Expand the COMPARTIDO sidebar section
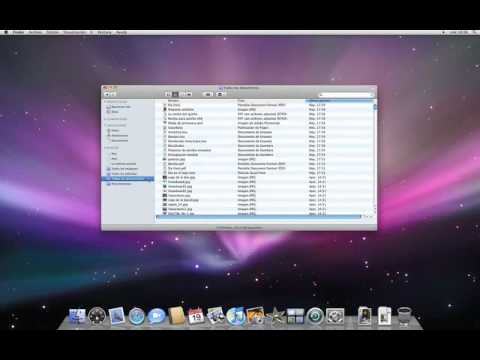The image size is (480, 360). 115,119
